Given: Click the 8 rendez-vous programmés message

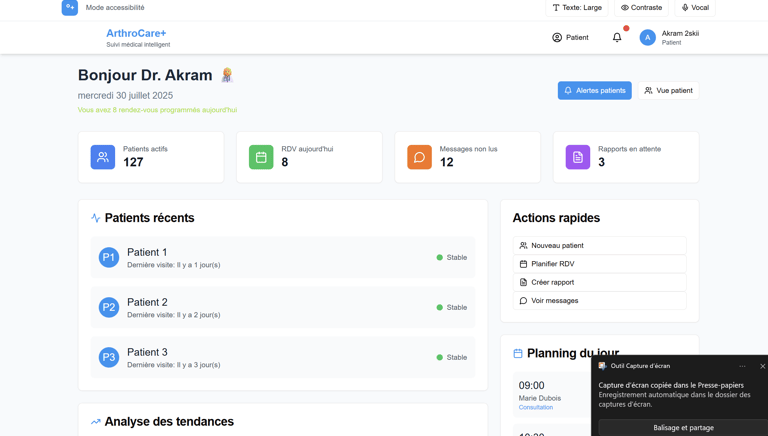Looking at the screenshot, I should pos(157,110).
